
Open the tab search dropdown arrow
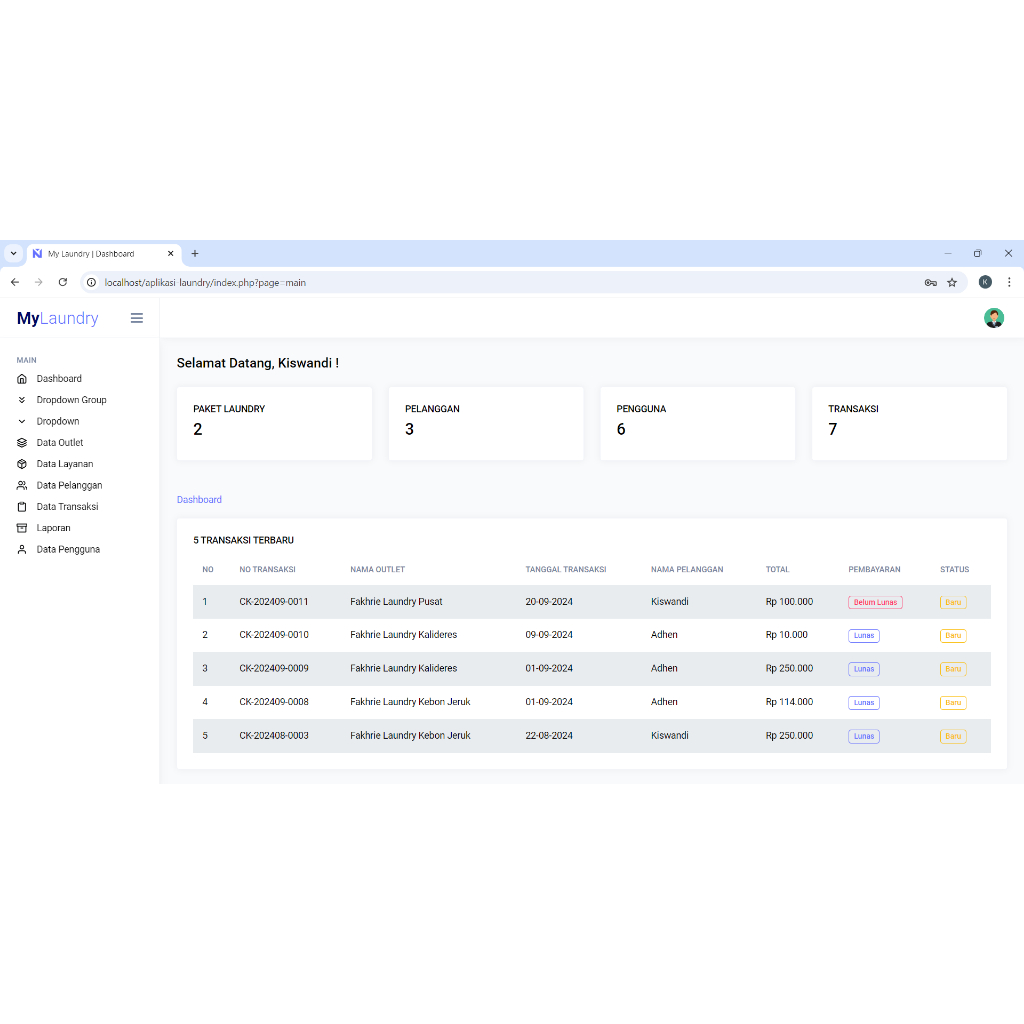point(14,254)
